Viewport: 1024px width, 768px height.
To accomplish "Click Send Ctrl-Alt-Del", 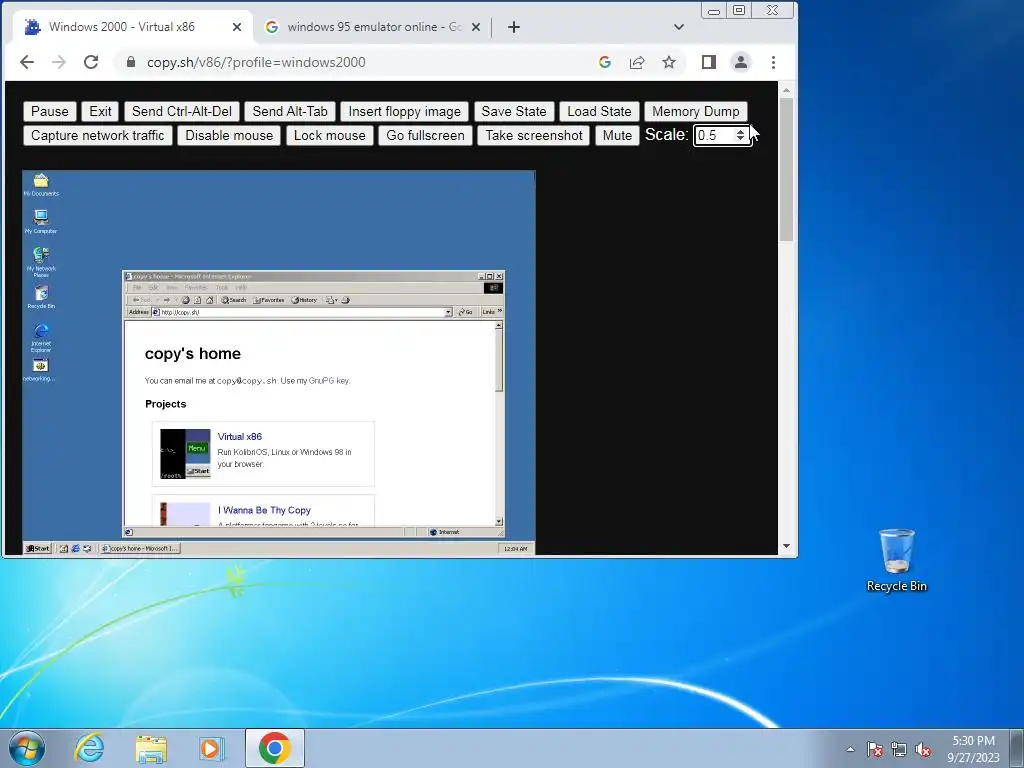I will coord(182,111).
